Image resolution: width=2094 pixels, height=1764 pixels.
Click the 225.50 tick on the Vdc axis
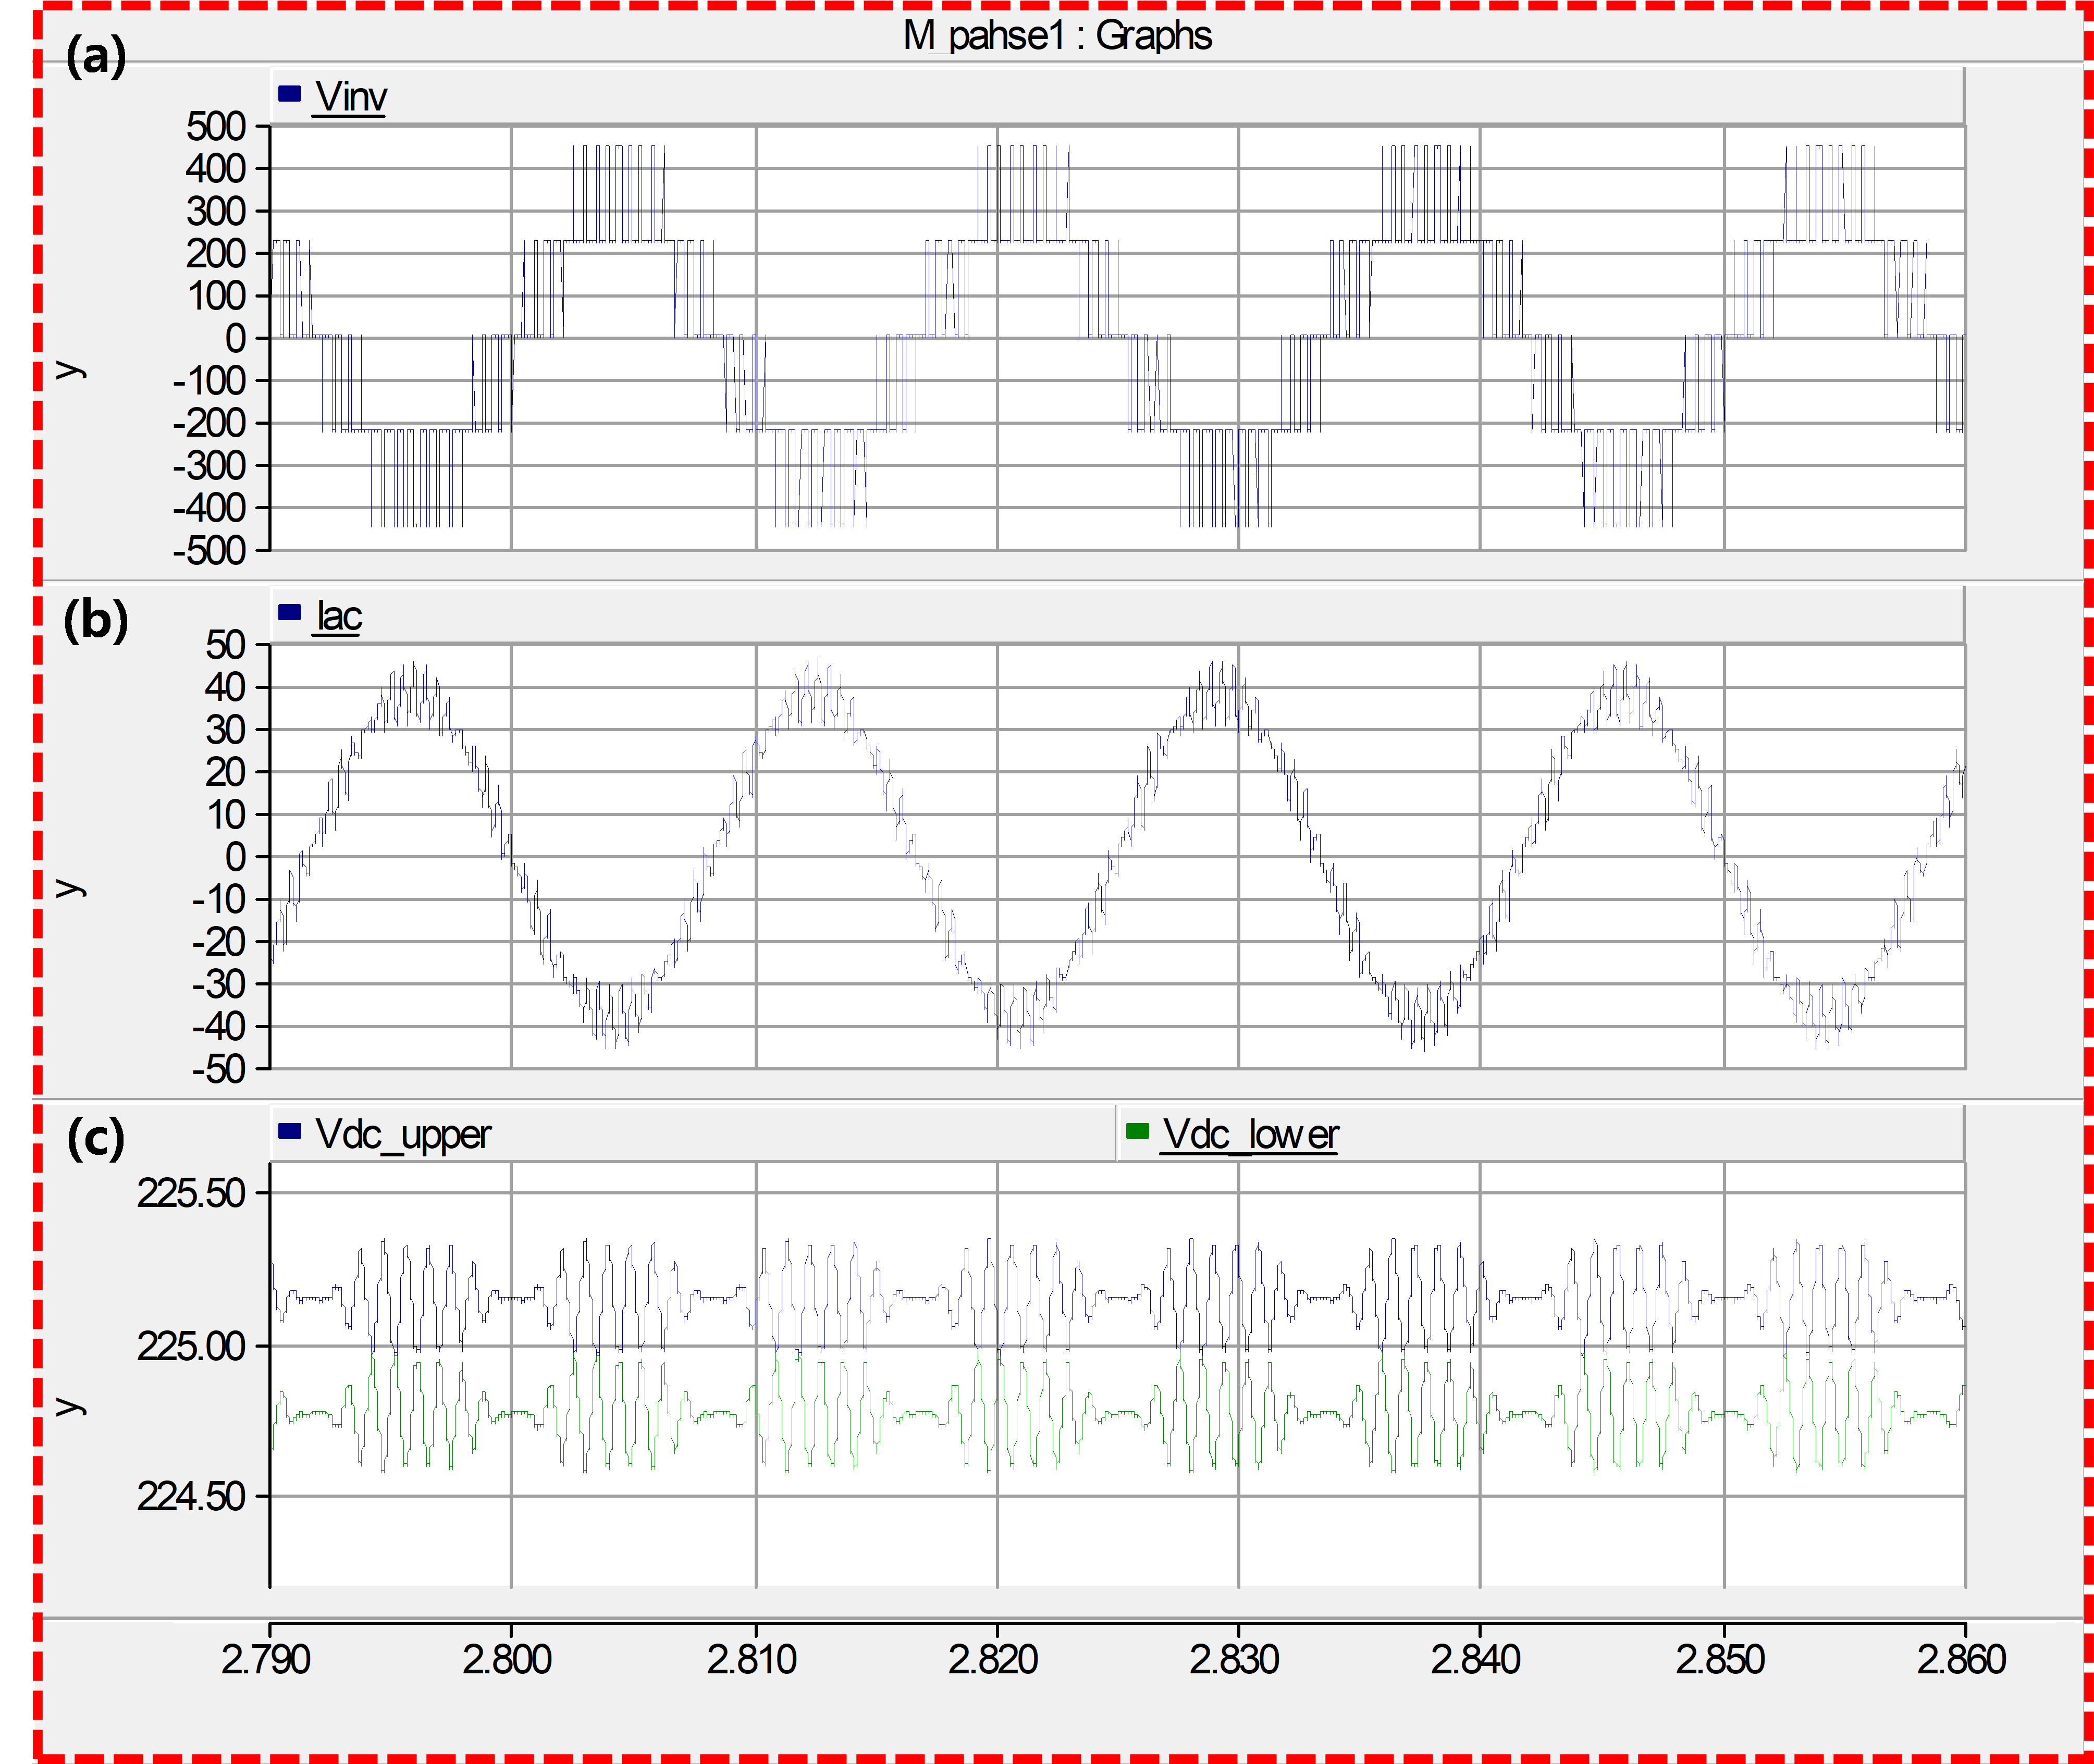(x=191, y=1193)
